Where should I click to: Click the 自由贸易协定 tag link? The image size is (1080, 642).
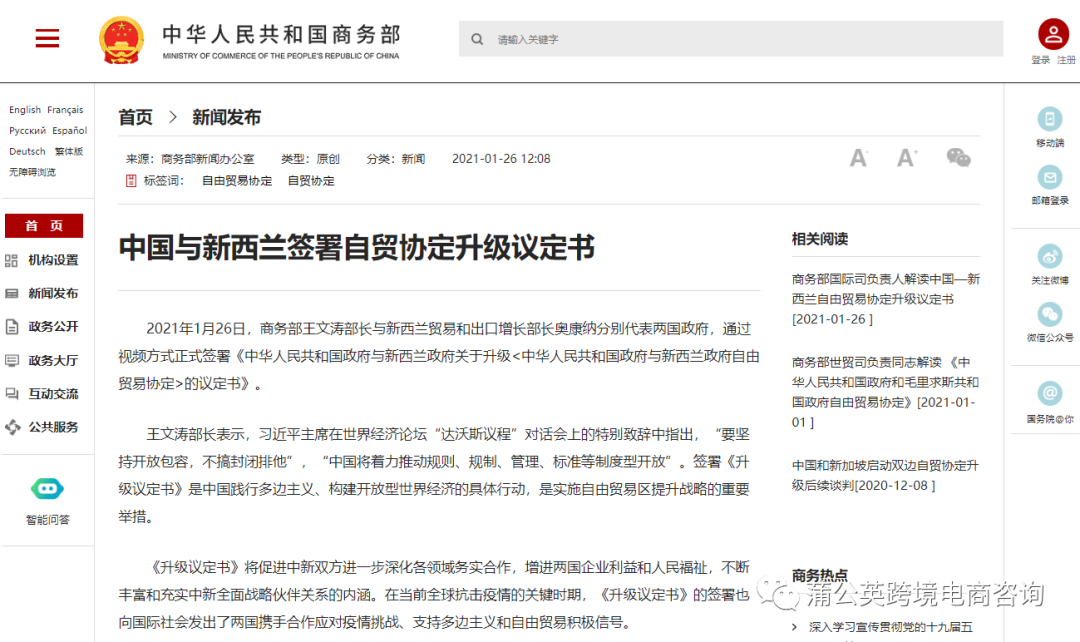pyautogui.click(x=236, y=180)
